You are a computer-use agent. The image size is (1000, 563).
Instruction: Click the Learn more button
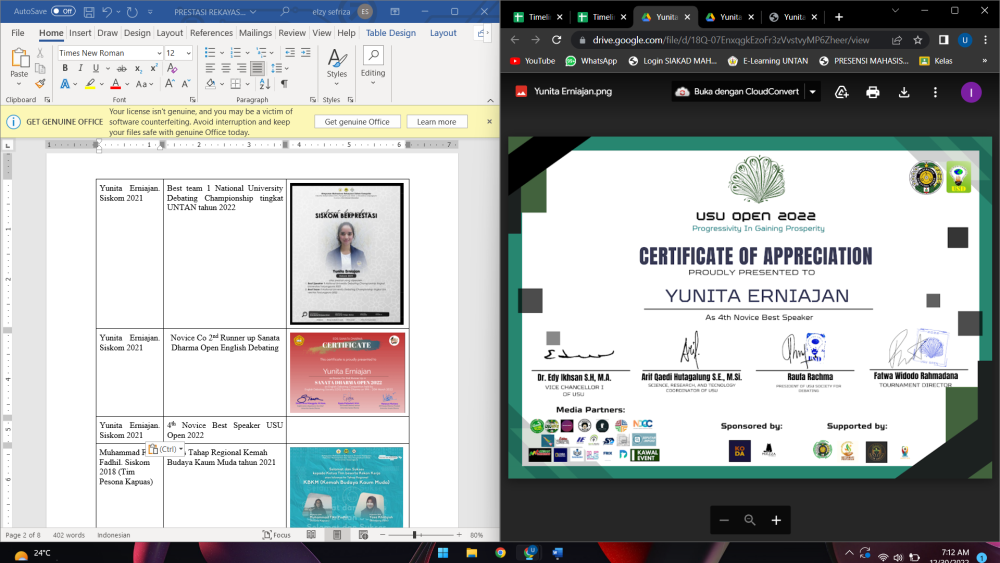pyautogui.click(x=436, y=122)
